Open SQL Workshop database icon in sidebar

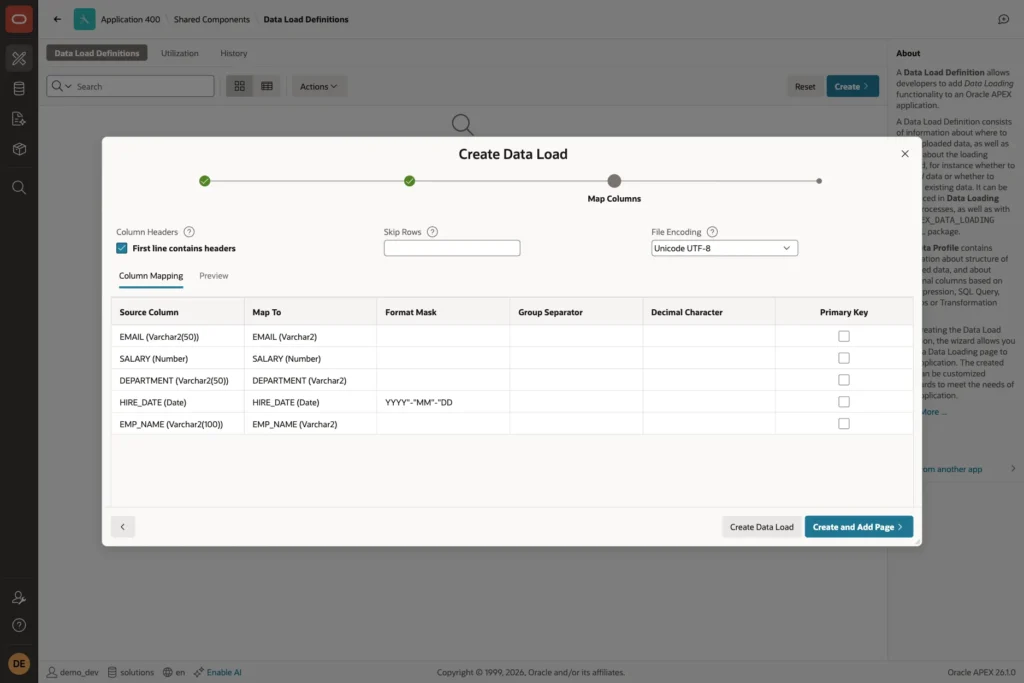point(19,88)
